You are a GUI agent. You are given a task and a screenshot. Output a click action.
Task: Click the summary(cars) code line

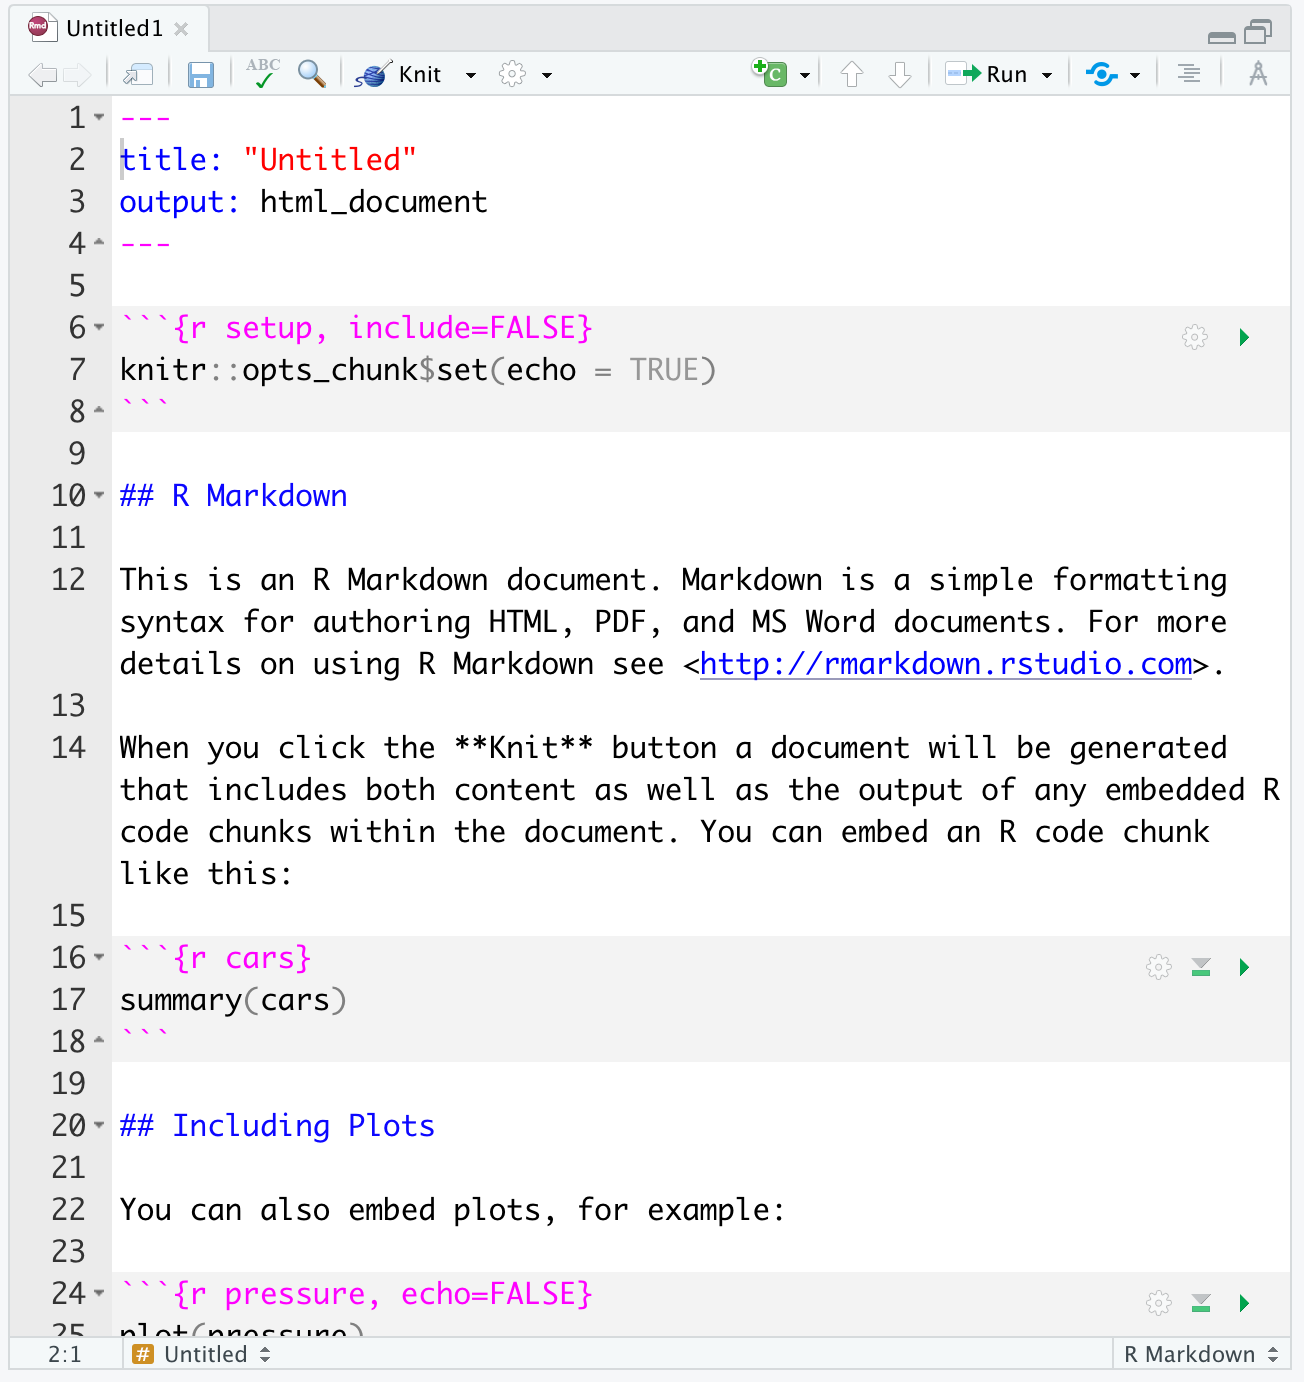(233, 1000)
